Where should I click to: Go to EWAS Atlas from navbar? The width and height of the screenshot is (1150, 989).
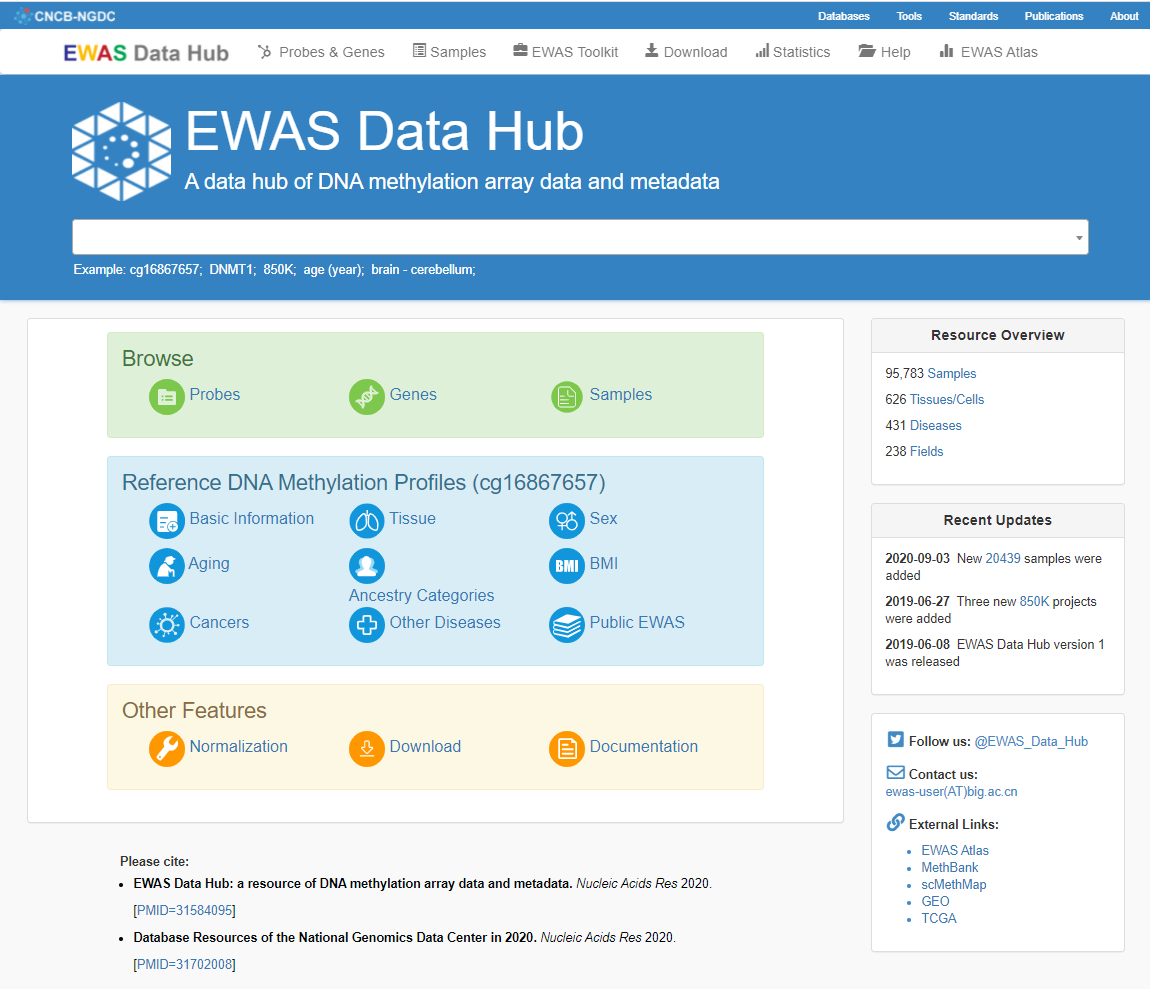coord(989,52)
